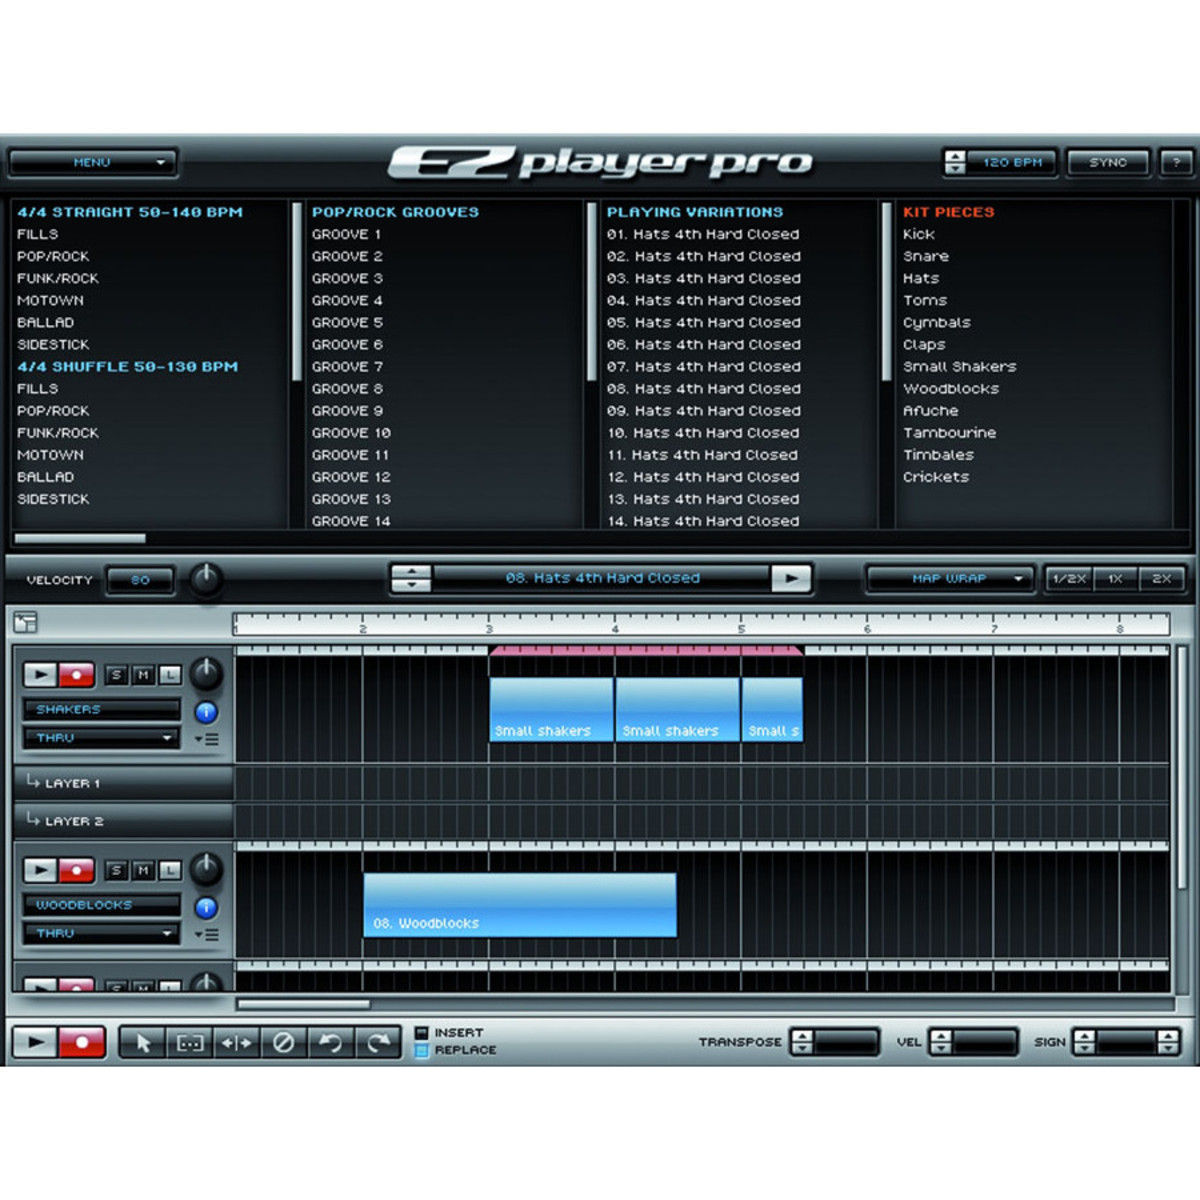Click the undo arrow icon

tap(330, 1043)
